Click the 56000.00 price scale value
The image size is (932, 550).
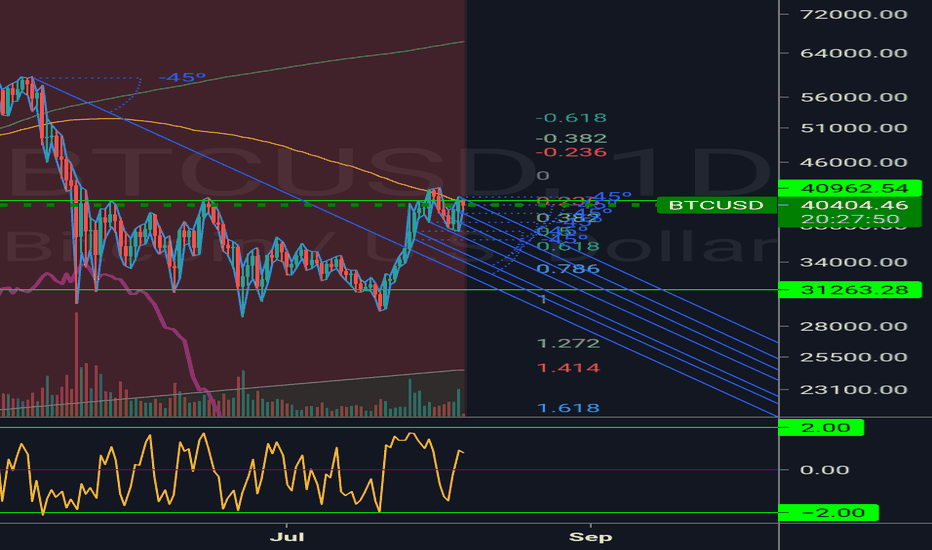click(854, 97)
